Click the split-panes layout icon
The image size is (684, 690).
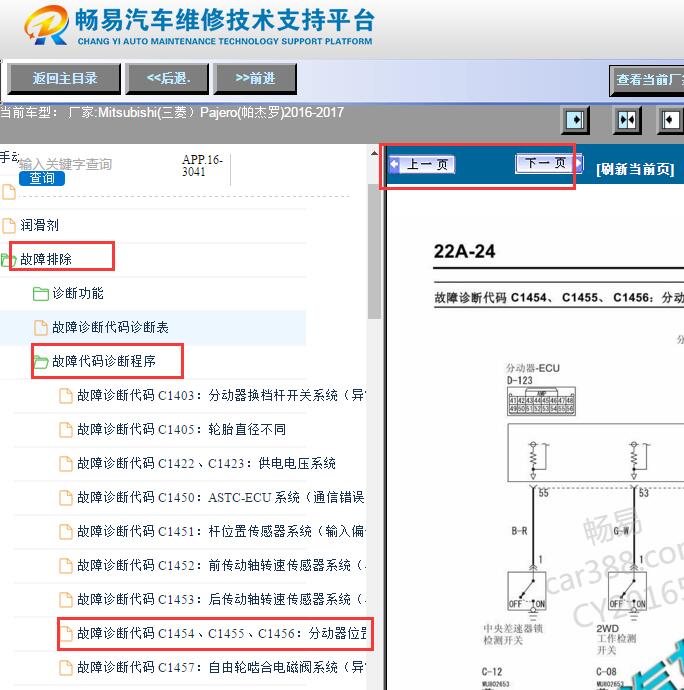point(627,120)
